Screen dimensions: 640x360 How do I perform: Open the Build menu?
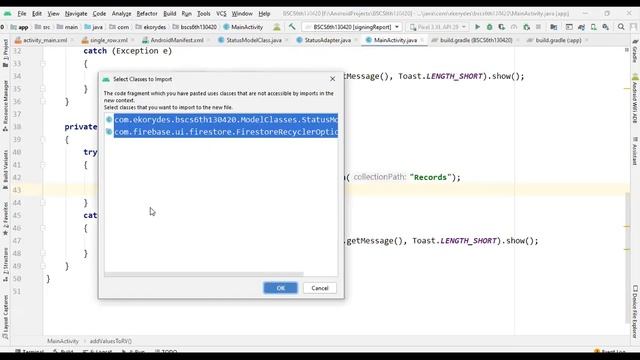coord(169,13)
